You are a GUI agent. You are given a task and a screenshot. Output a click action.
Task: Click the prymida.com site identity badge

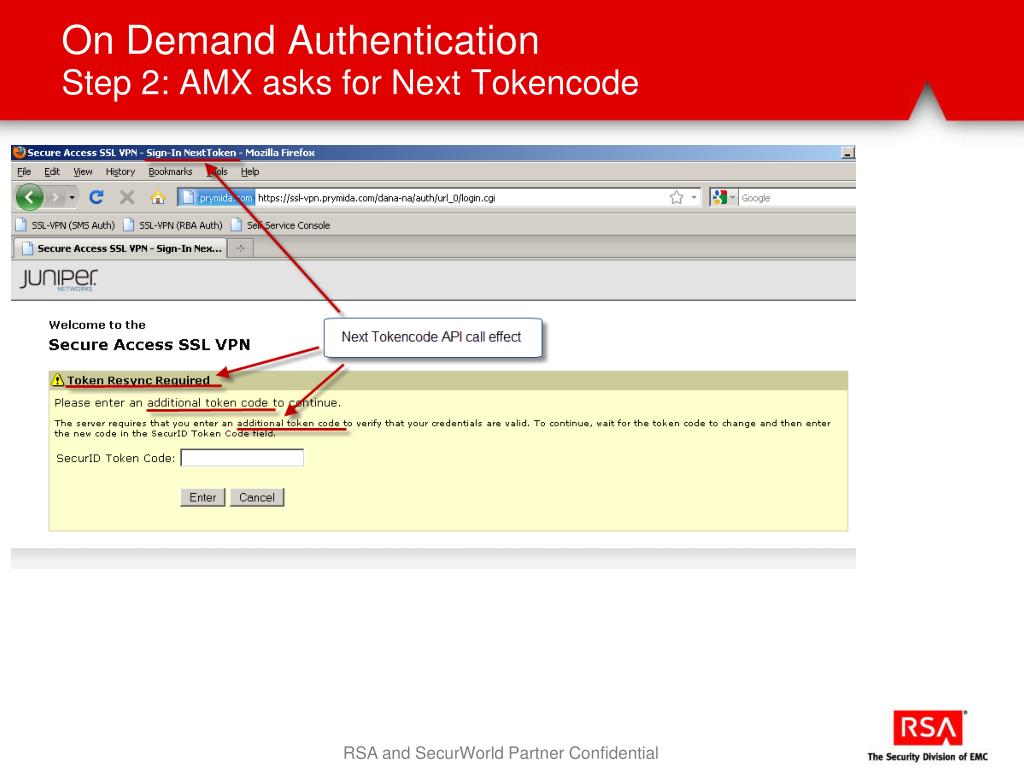(x=216, y=197)
